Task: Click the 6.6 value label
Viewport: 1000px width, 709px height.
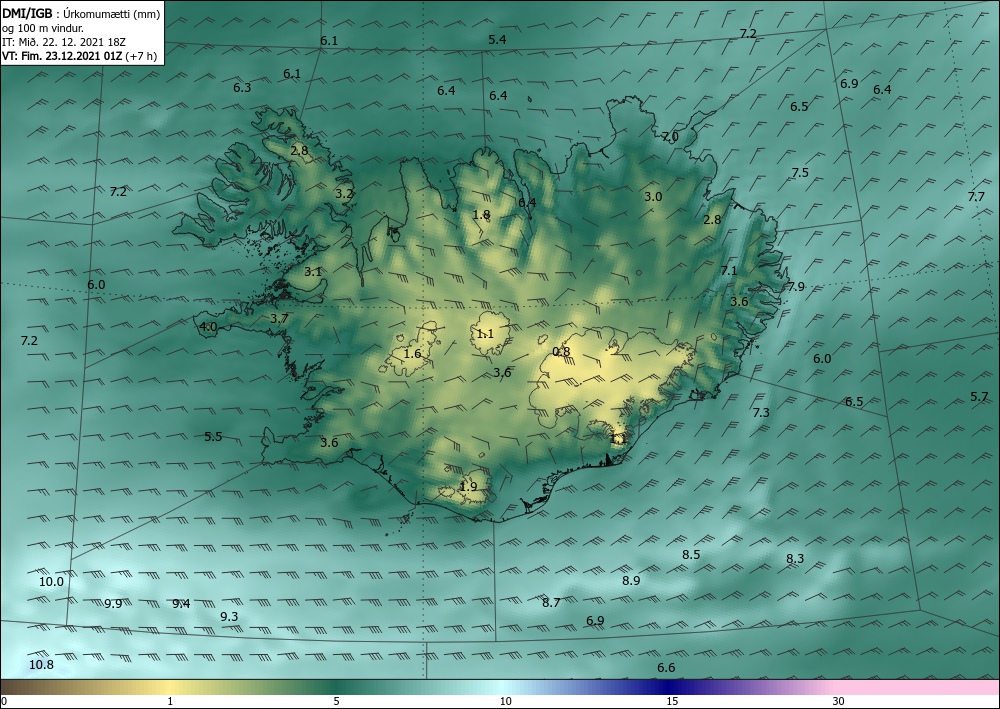Action: click(x=666, y=668)
